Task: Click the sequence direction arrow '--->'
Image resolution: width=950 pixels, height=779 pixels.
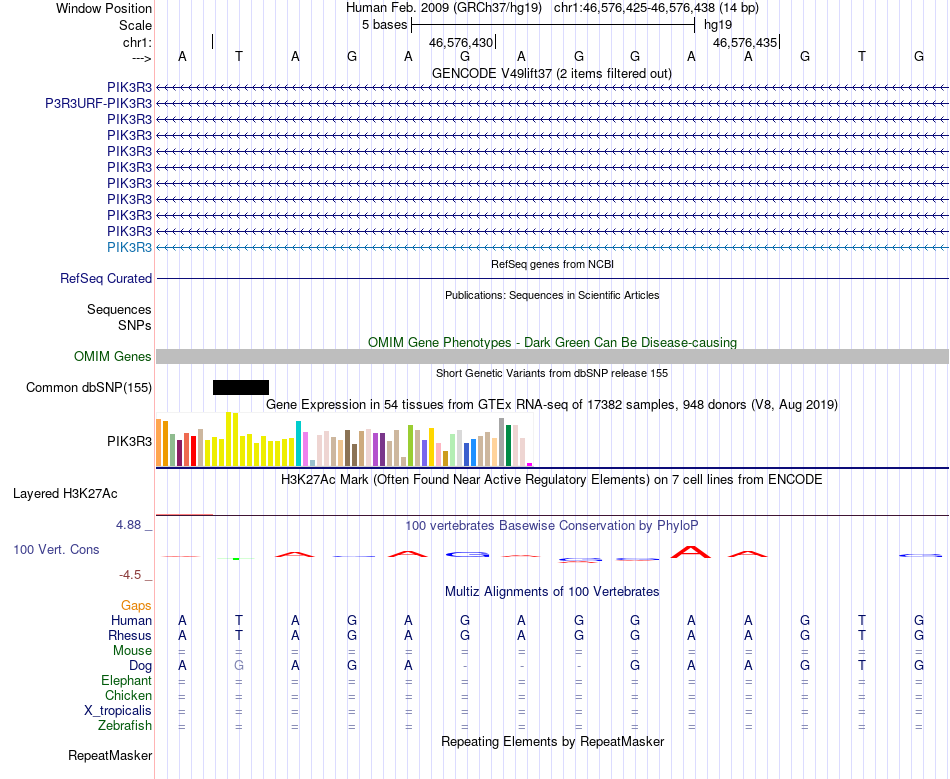Action: pyautogui.click(x=142, y=58)
